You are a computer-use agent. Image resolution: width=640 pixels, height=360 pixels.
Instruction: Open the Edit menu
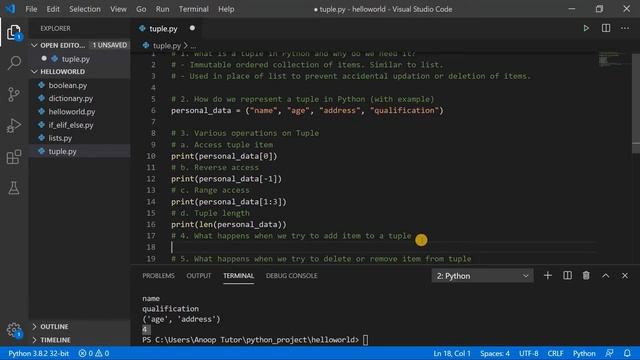point(53,9)
